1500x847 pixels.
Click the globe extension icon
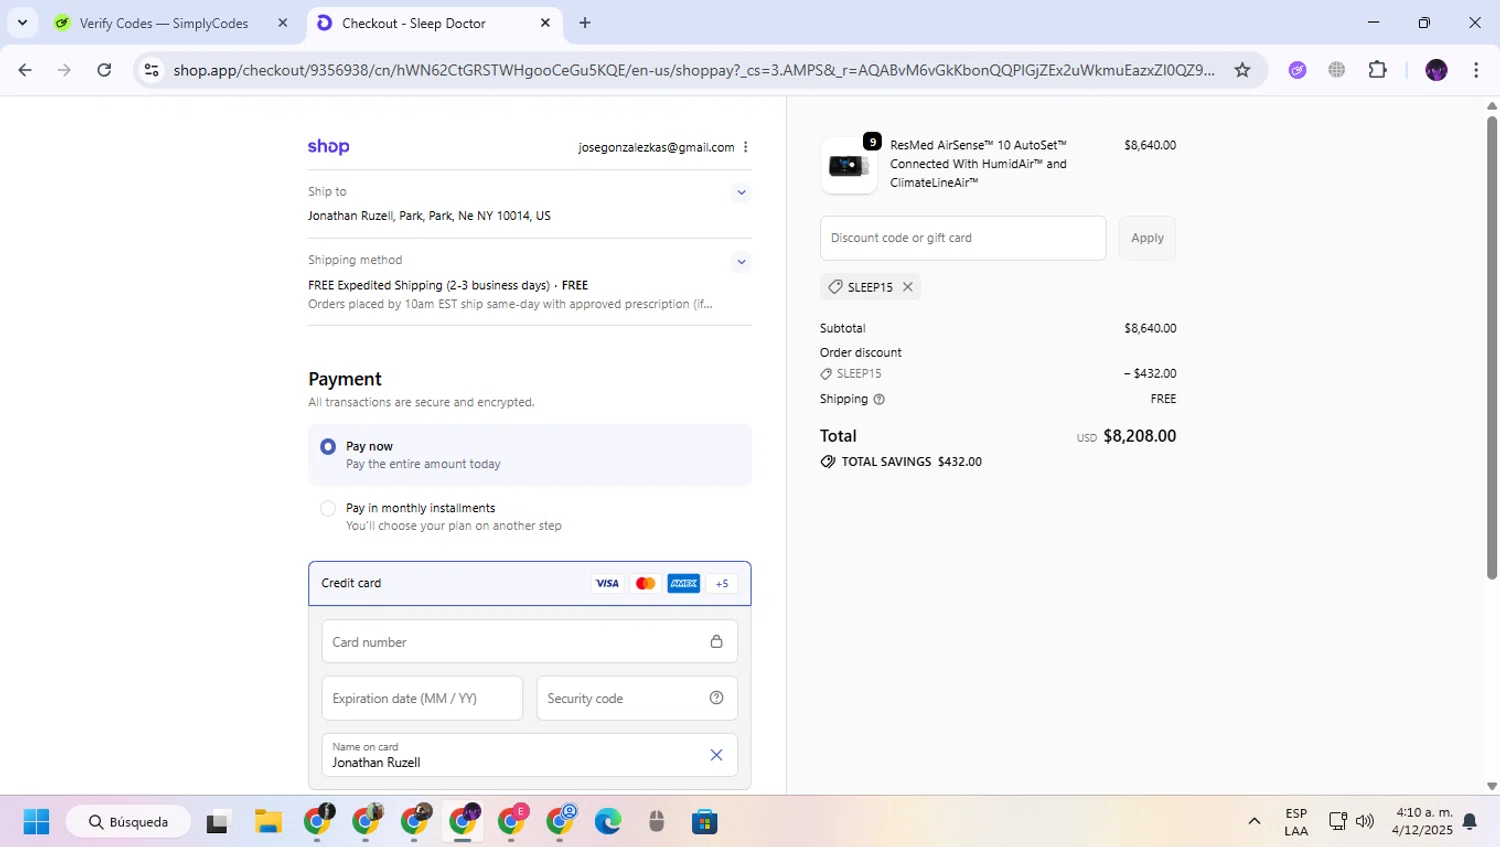(x=1337, y=70)
